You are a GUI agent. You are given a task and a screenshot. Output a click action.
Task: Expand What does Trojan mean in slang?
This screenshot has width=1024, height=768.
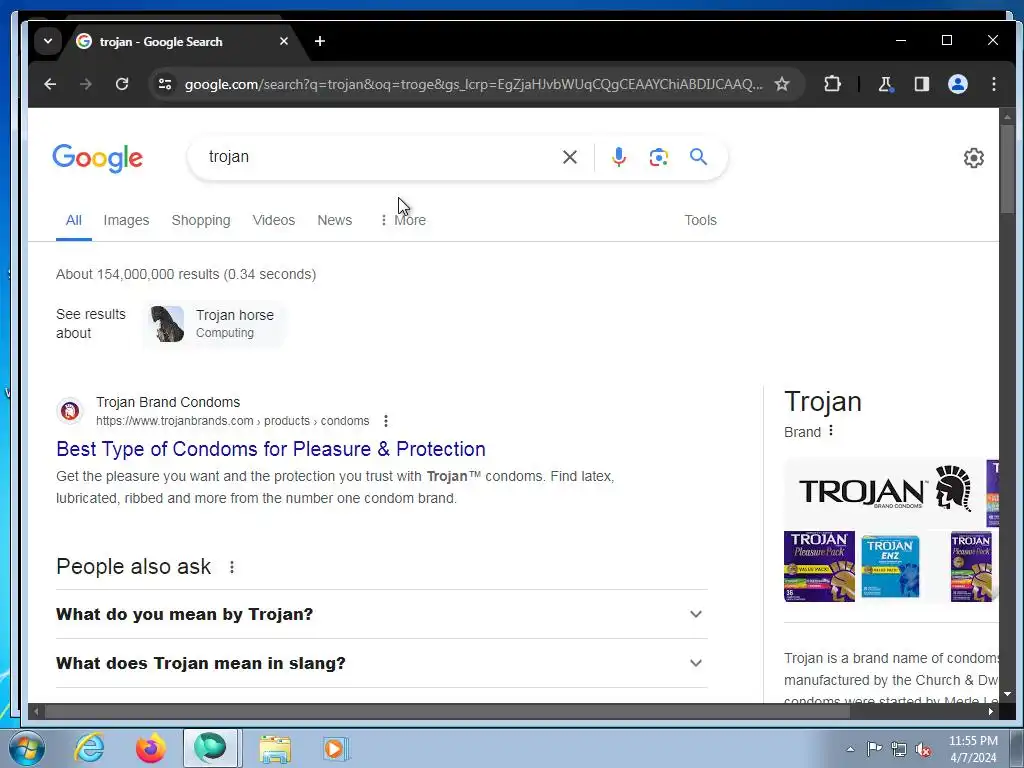coord(381,664)
